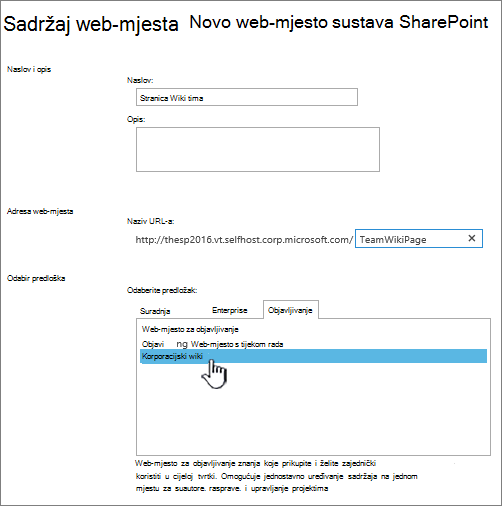Click the Adresa web-mjesta section label
502x506 pixels.
coord(40,211)
